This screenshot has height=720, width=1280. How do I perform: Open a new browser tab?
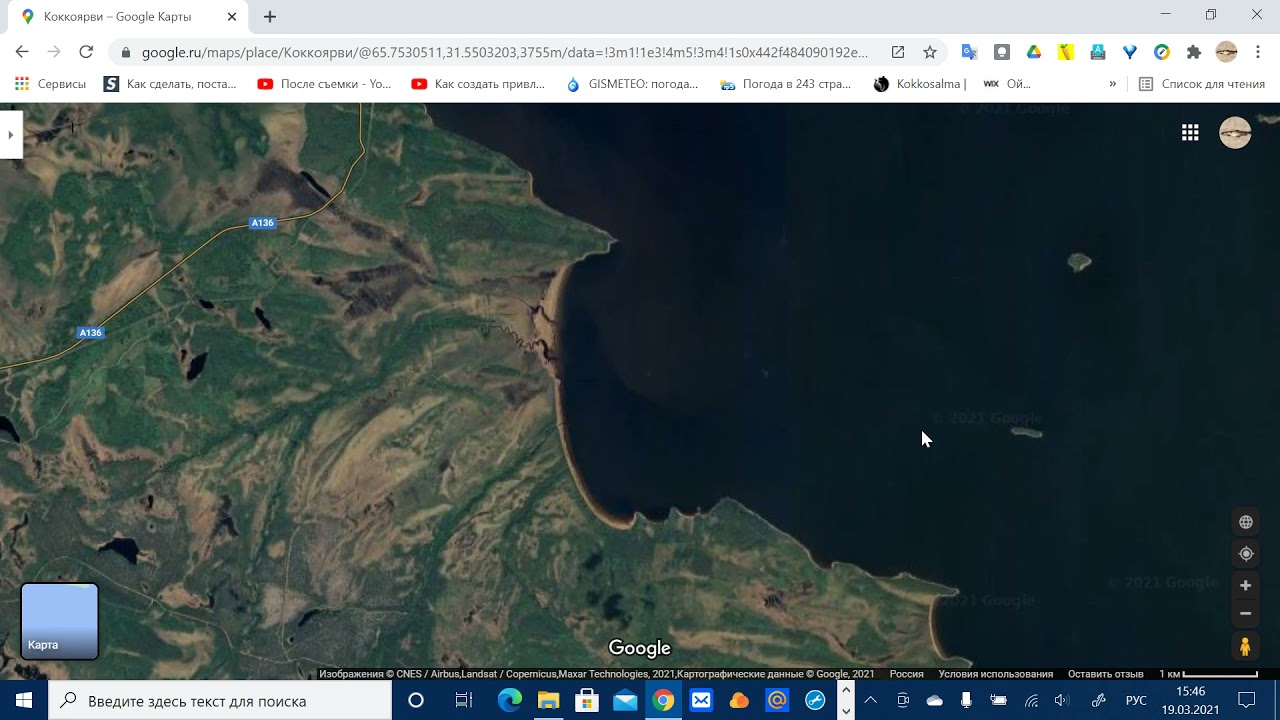(x=270, y=17)
